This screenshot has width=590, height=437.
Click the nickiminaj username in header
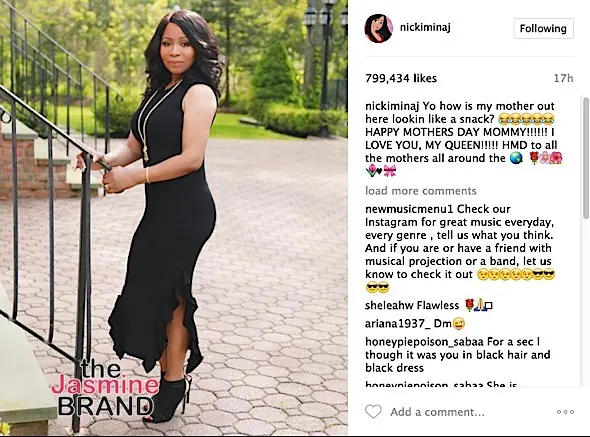tap(425, 27)
